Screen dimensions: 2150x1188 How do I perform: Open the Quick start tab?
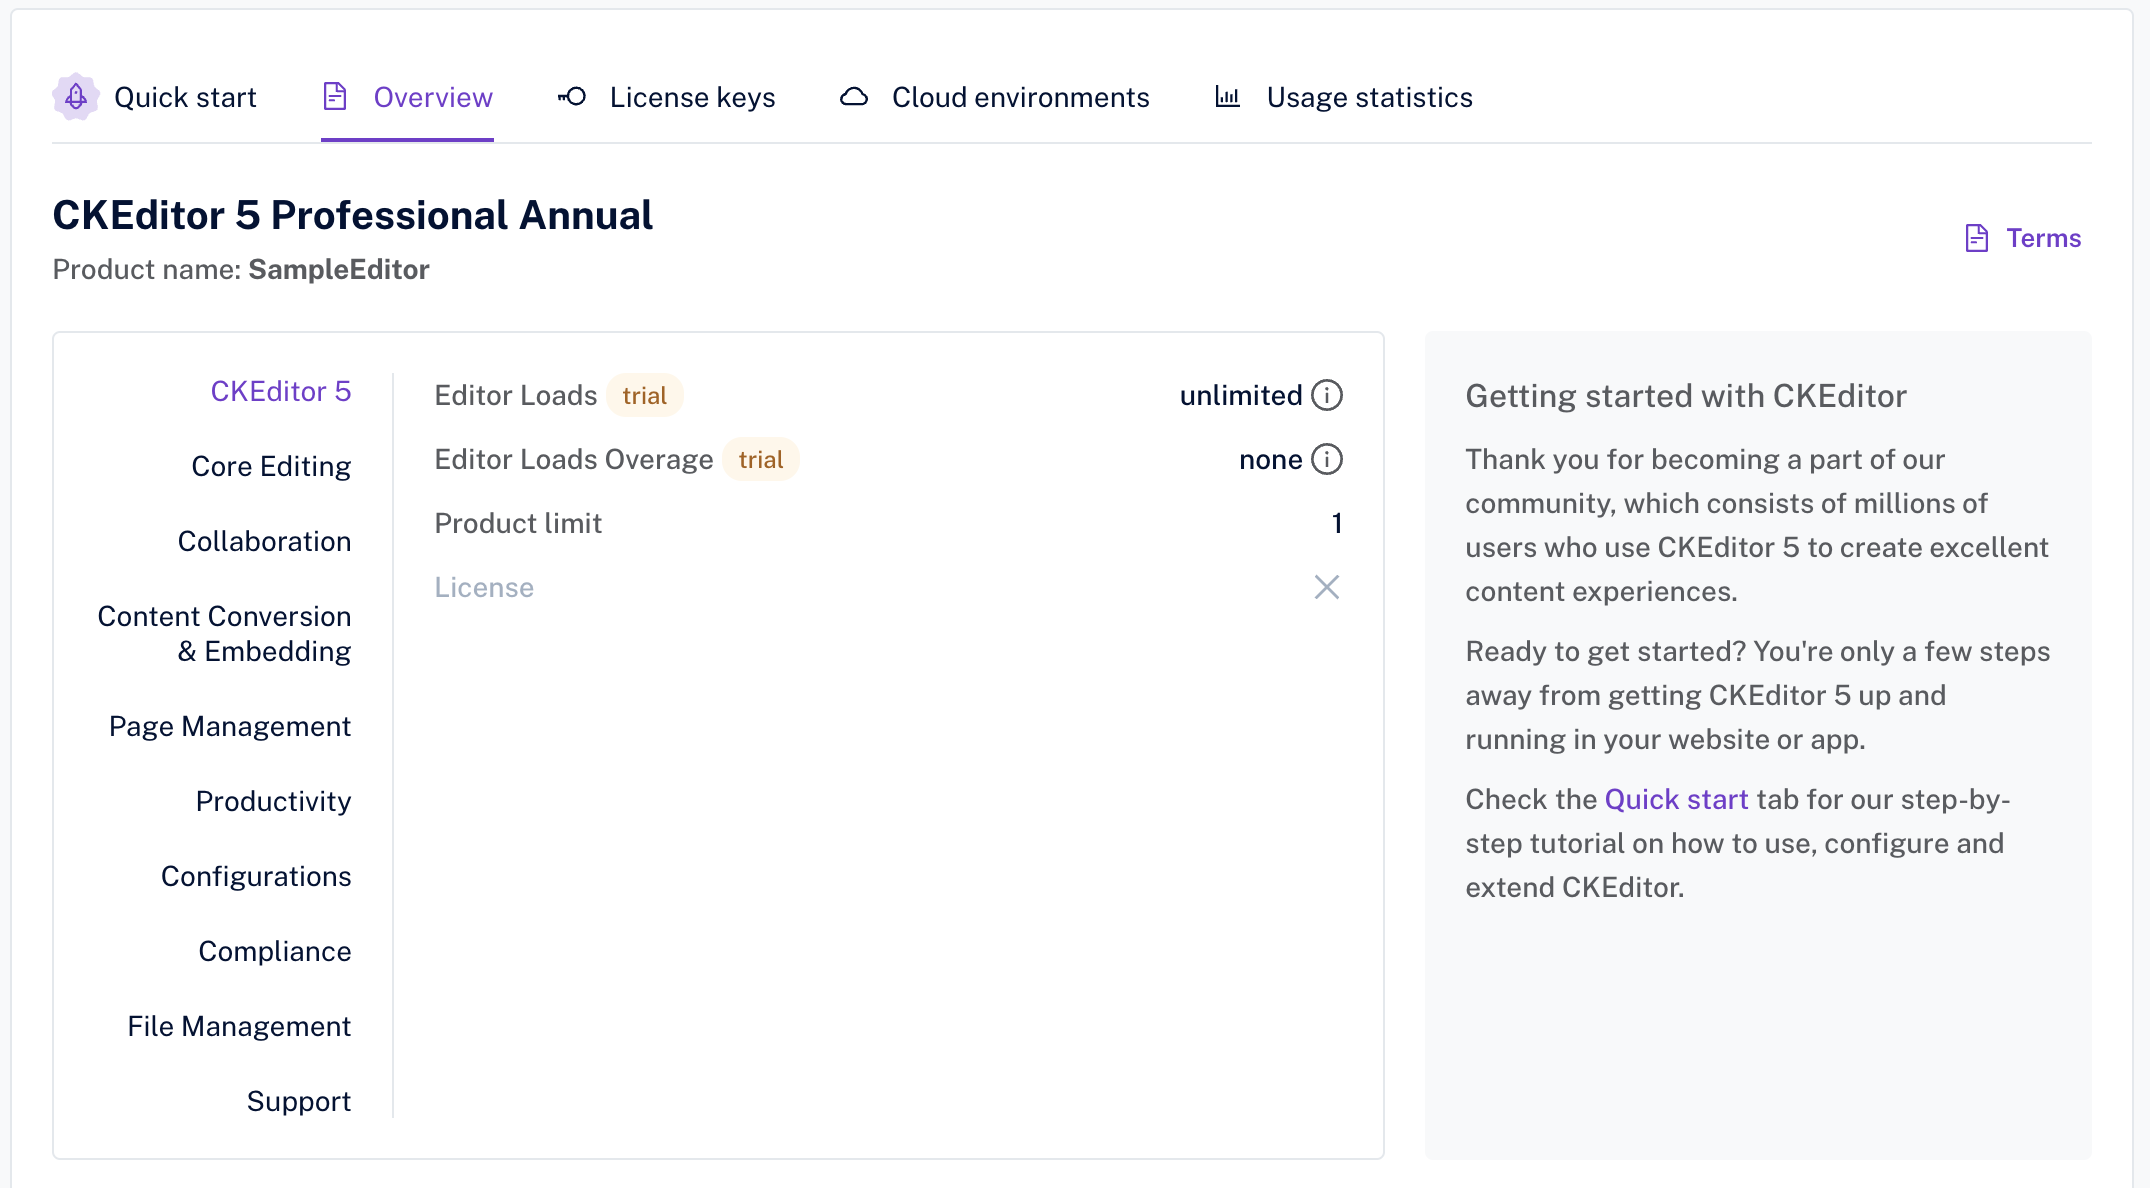155,97
